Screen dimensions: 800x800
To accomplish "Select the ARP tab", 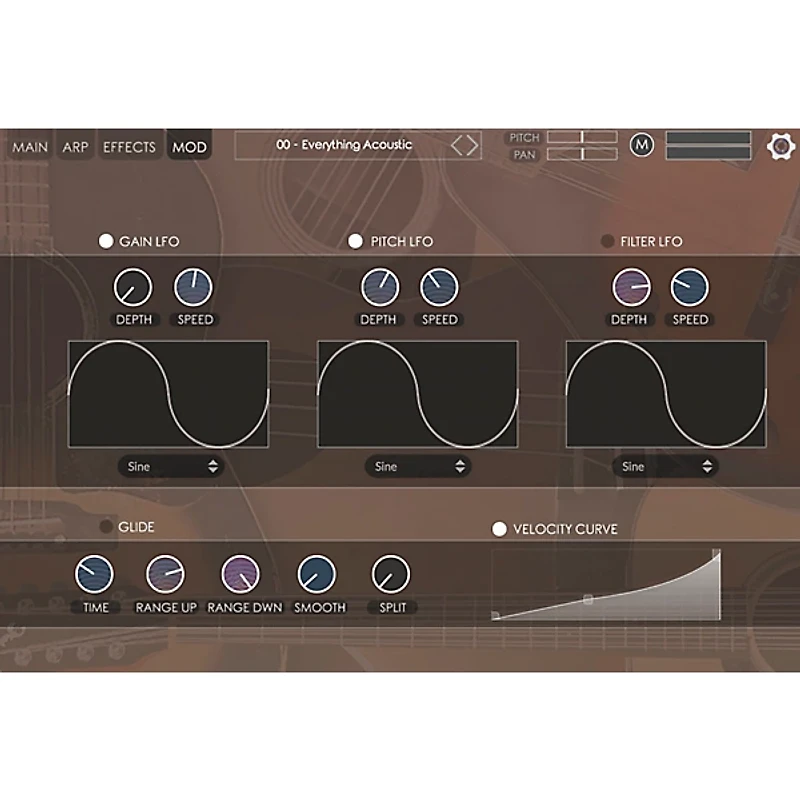I will pyautogui.click(x=75, y=146).
